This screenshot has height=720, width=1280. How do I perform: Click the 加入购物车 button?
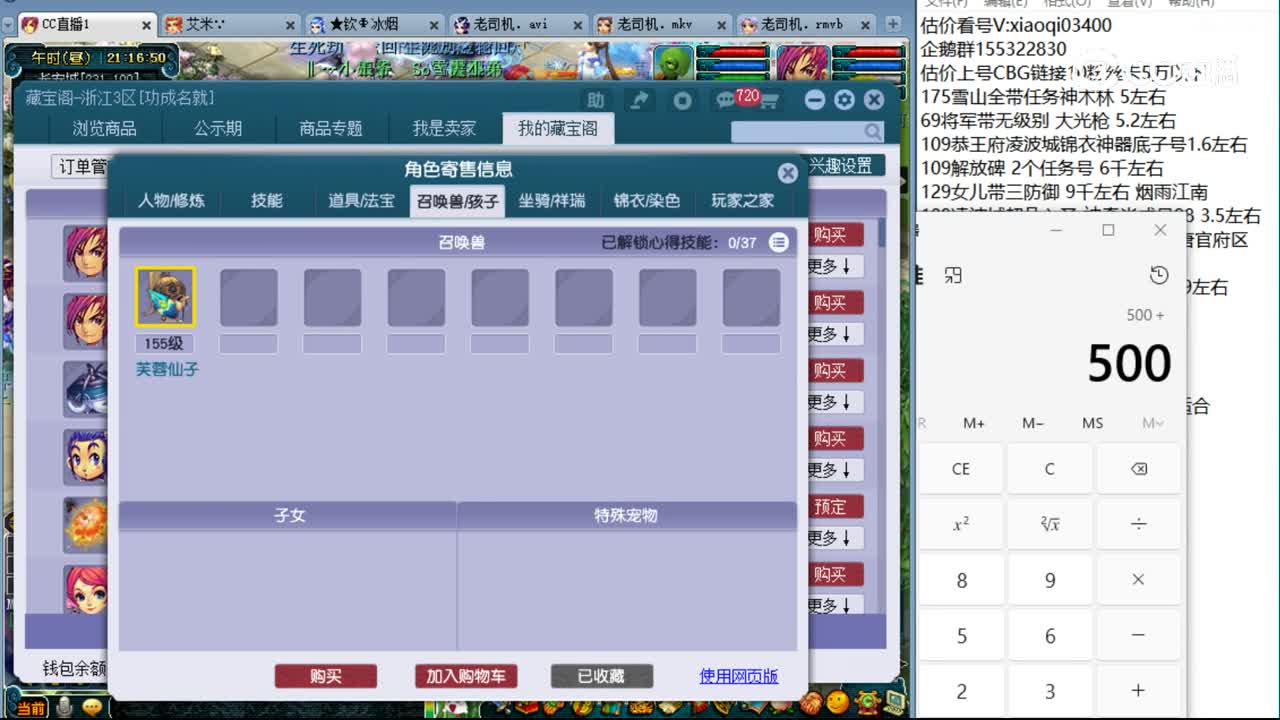464,675
